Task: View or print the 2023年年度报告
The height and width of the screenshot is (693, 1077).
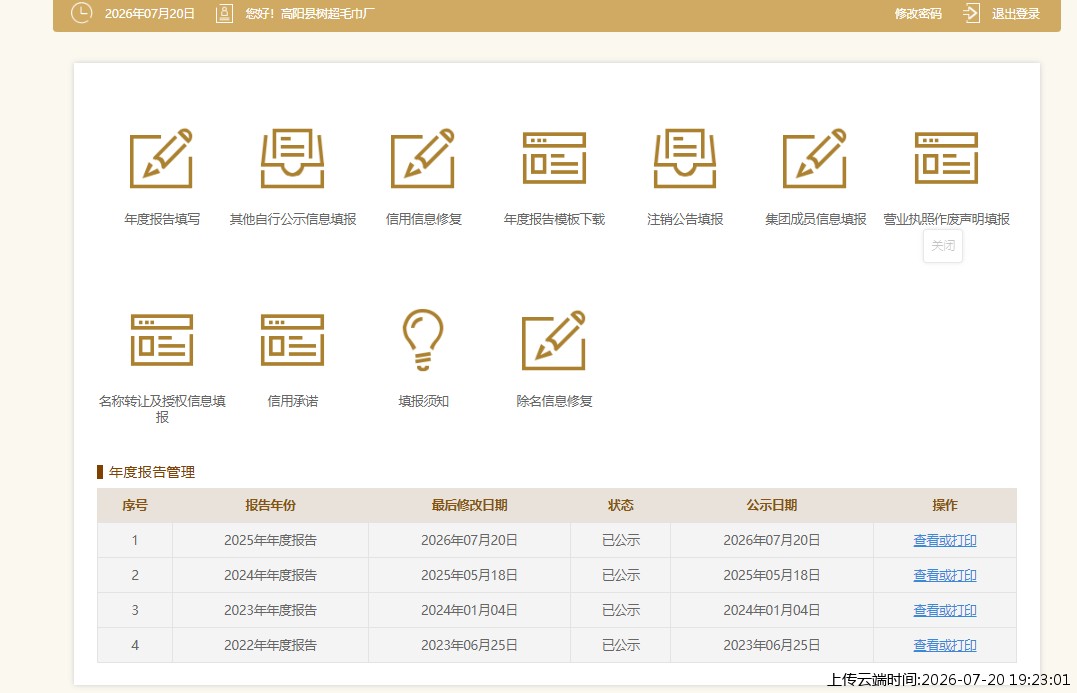Action: pyautogui.click(x=944, y=611)
